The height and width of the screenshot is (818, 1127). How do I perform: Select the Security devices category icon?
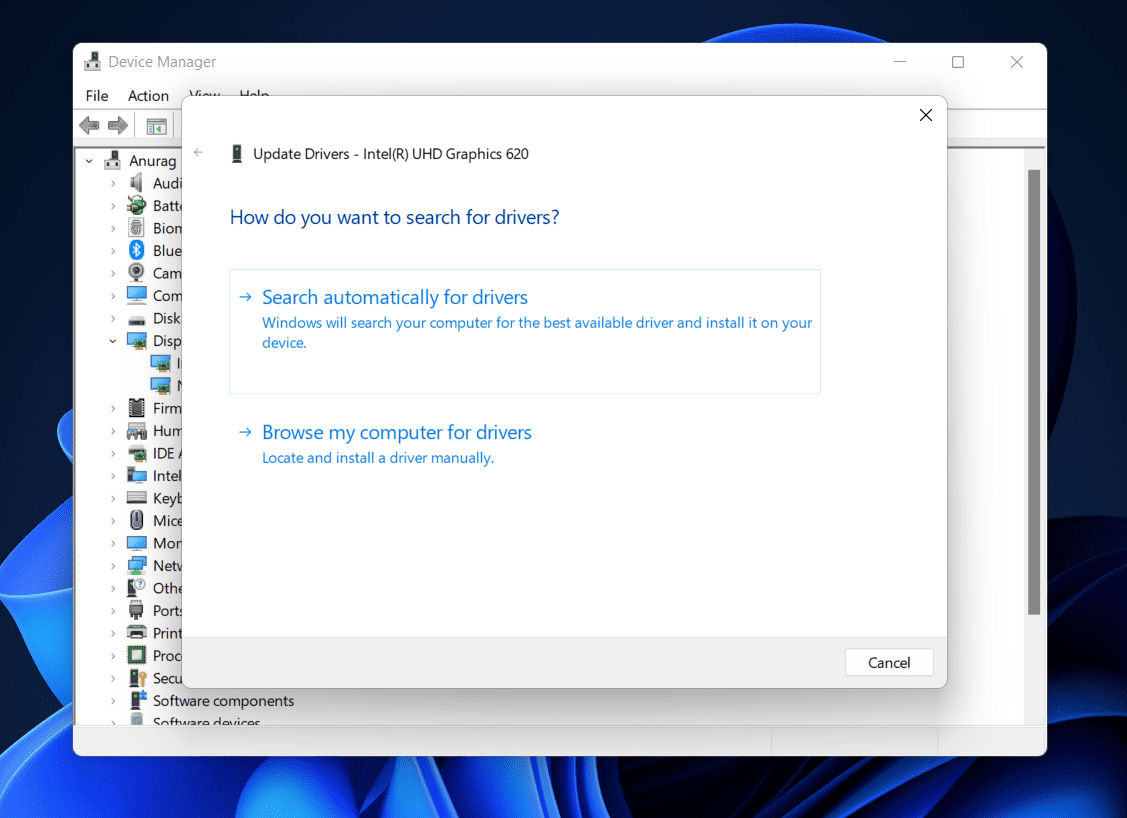click(x=137, y=678)
